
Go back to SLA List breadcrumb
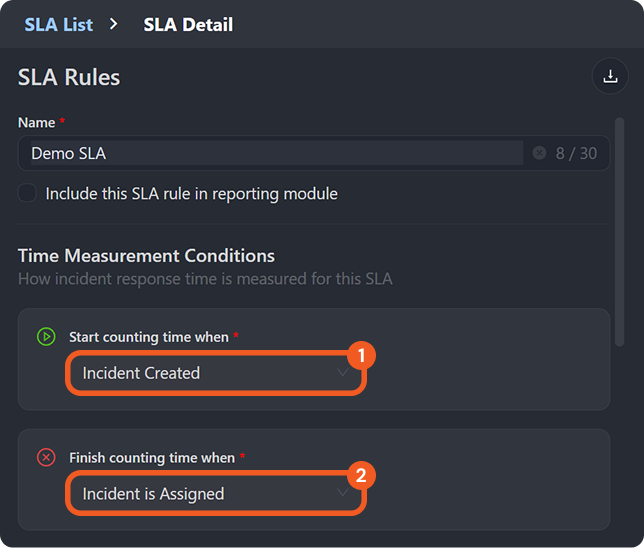point(58,24)
